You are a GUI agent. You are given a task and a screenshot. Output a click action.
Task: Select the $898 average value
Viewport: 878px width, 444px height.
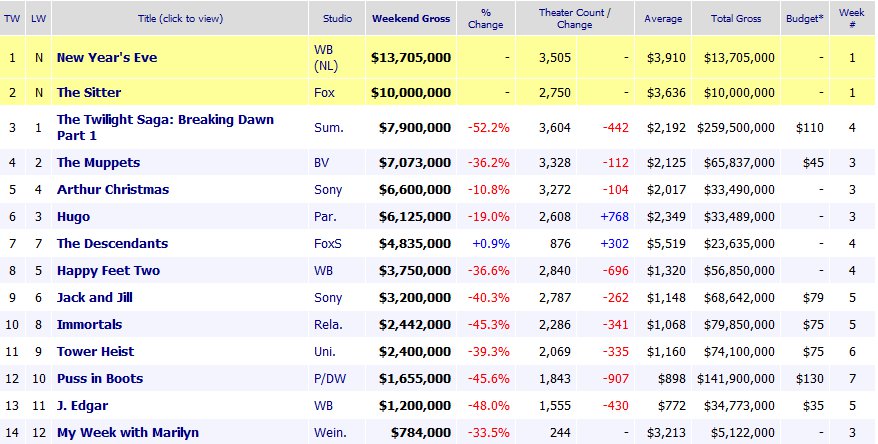(671, 379)
